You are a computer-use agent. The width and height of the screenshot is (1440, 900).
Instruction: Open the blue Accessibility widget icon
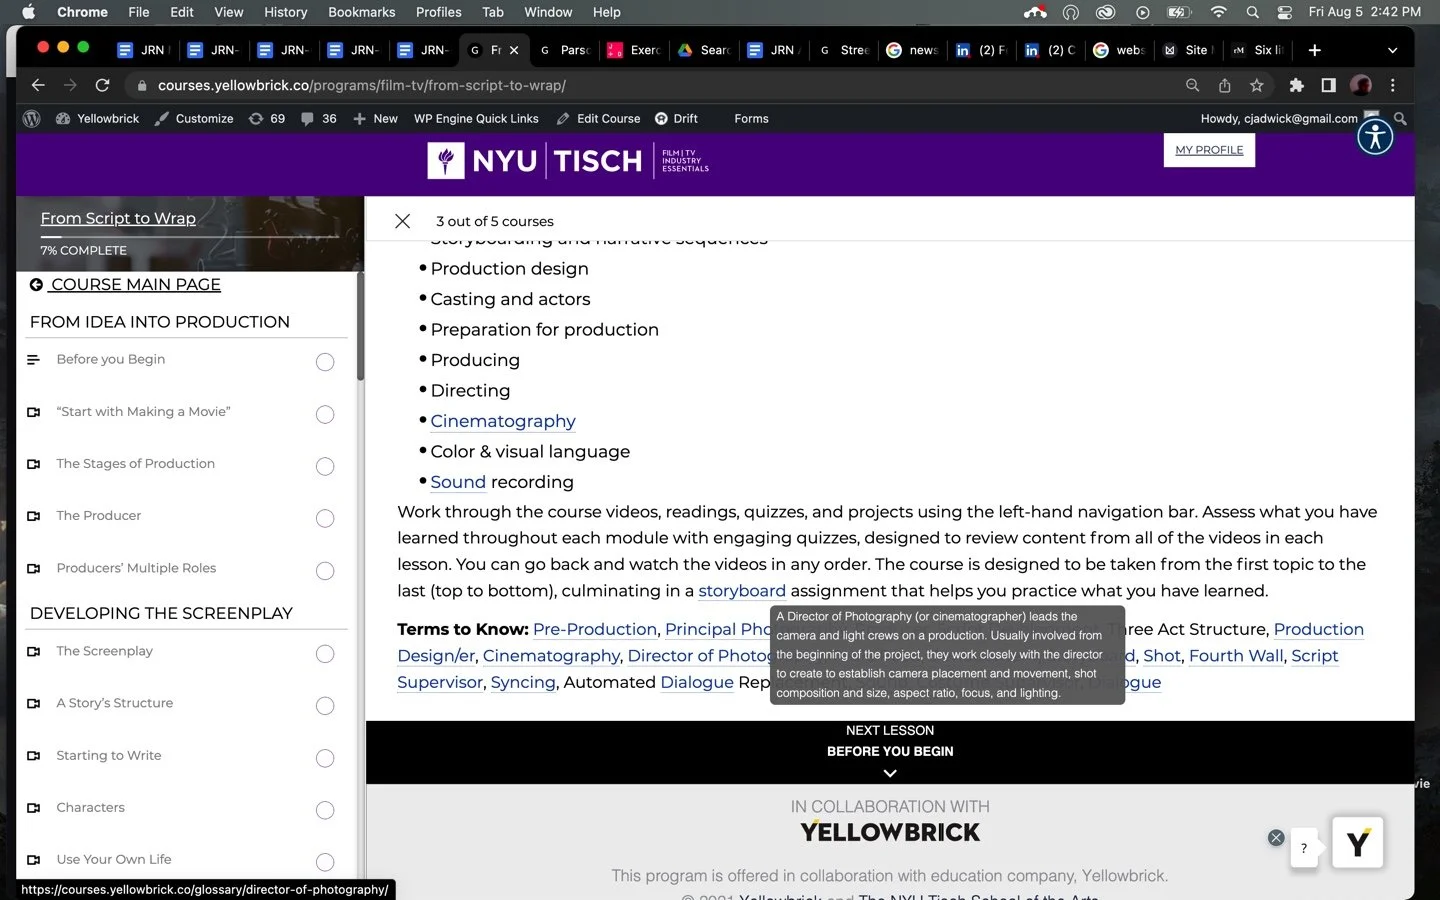point(1375,136)
